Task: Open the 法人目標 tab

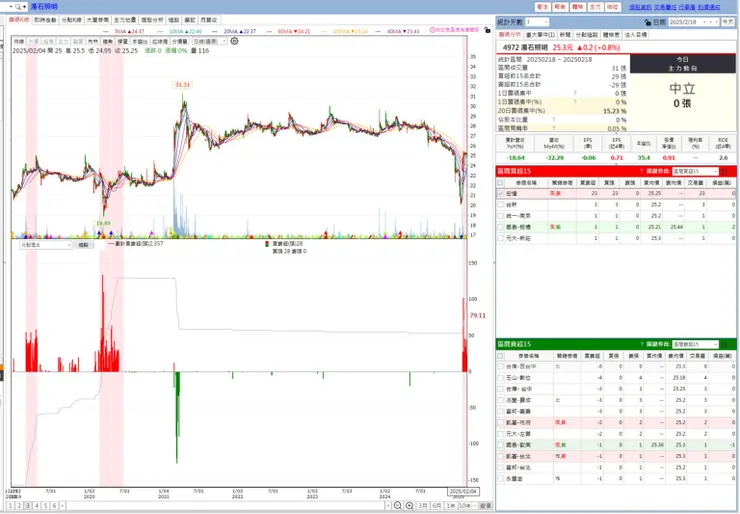Action: pos(636,35)
